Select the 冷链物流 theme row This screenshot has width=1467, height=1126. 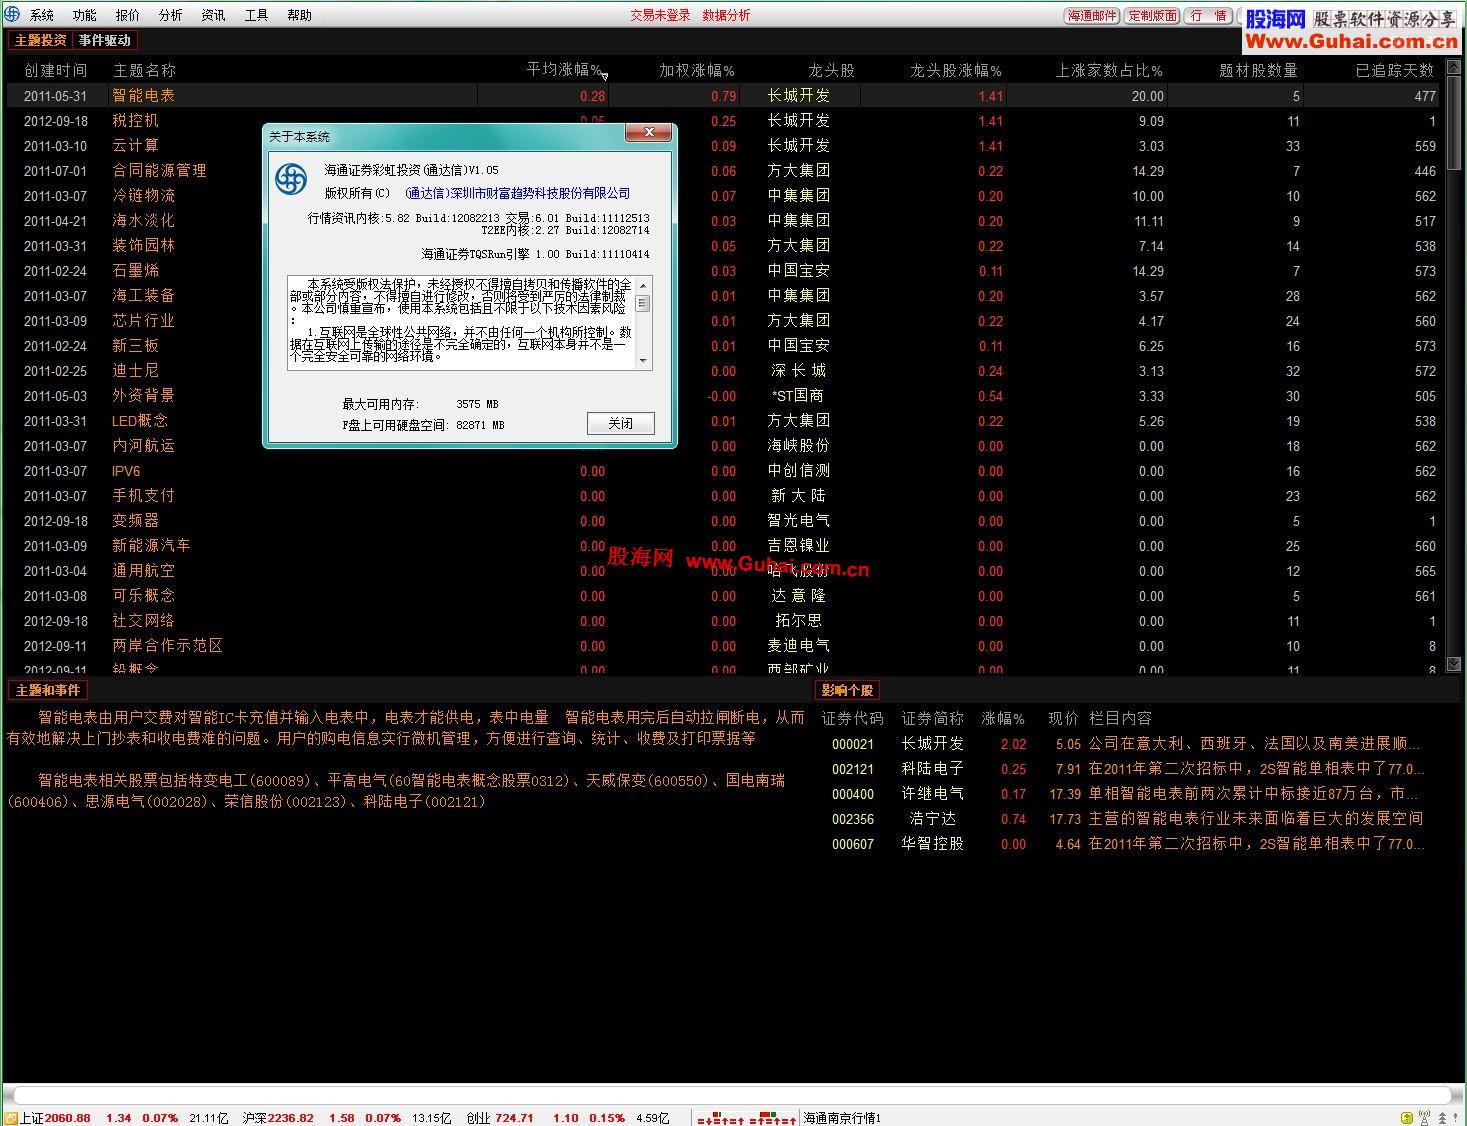point(723,196)
